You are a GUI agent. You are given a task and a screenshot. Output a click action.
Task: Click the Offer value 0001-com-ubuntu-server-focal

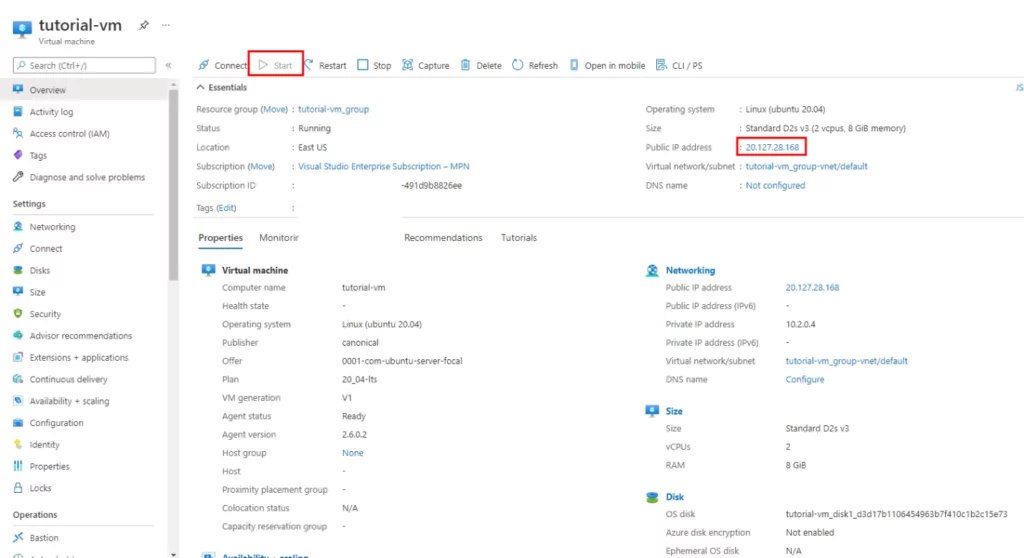click(x=402, y=361)
